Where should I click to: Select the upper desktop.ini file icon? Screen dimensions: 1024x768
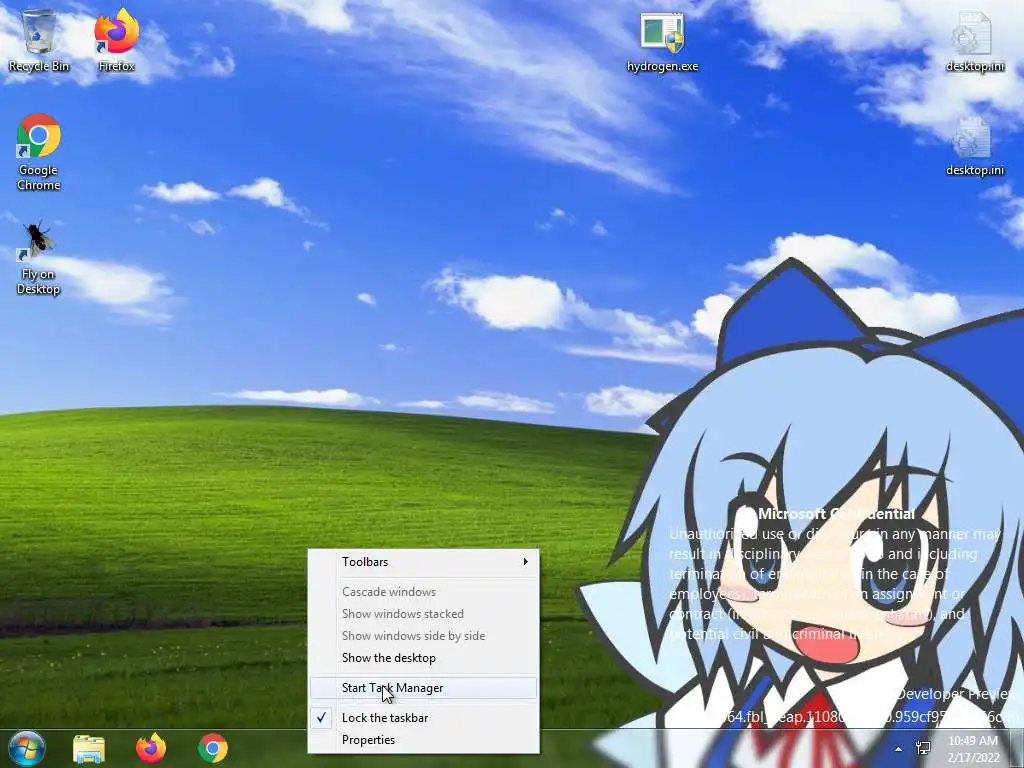click(974, 42)
